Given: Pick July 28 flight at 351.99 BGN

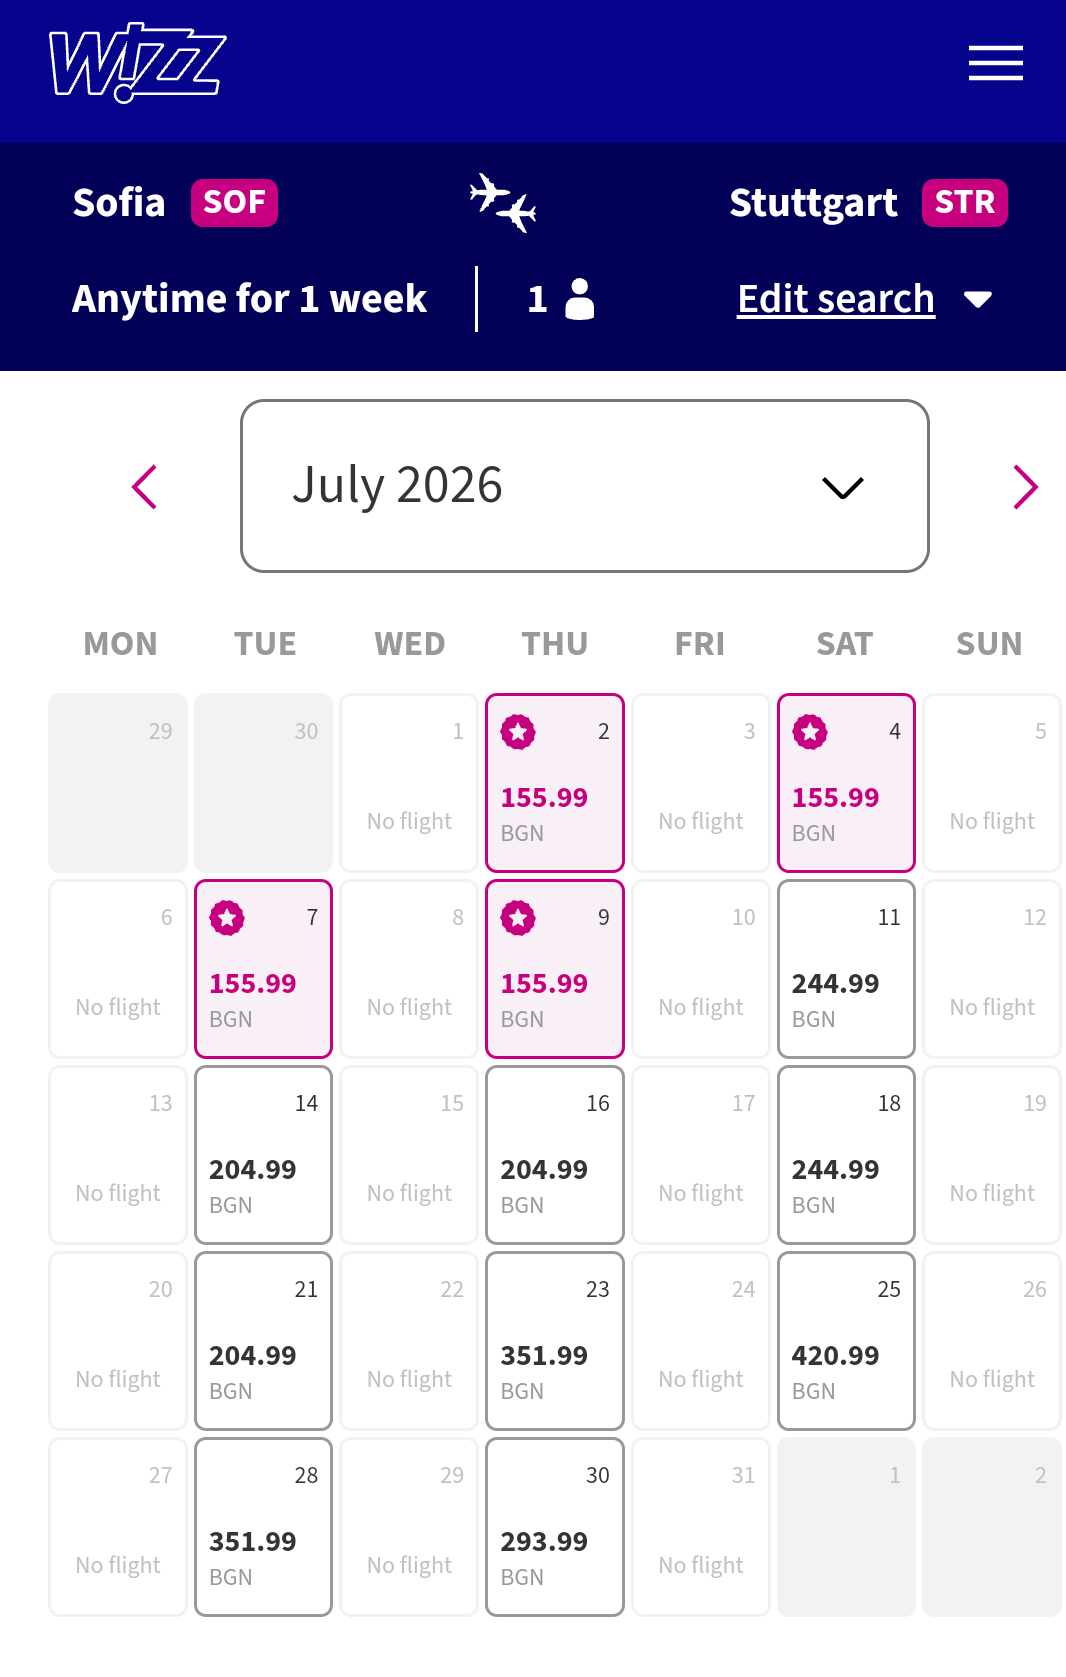Looking at the screenshot, I should (x=263, y=1527).
